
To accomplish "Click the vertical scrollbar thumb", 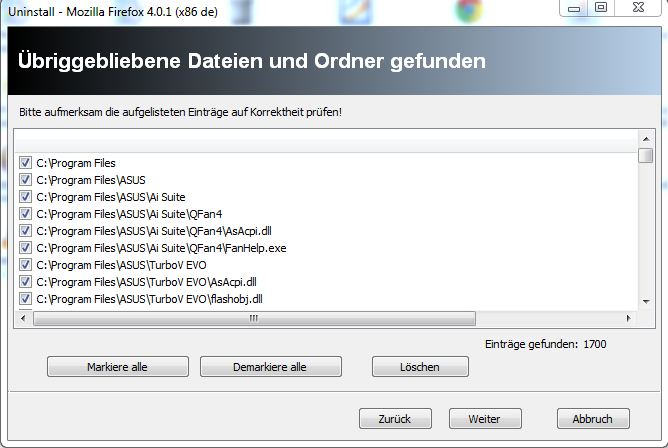I will pos(646,155).
